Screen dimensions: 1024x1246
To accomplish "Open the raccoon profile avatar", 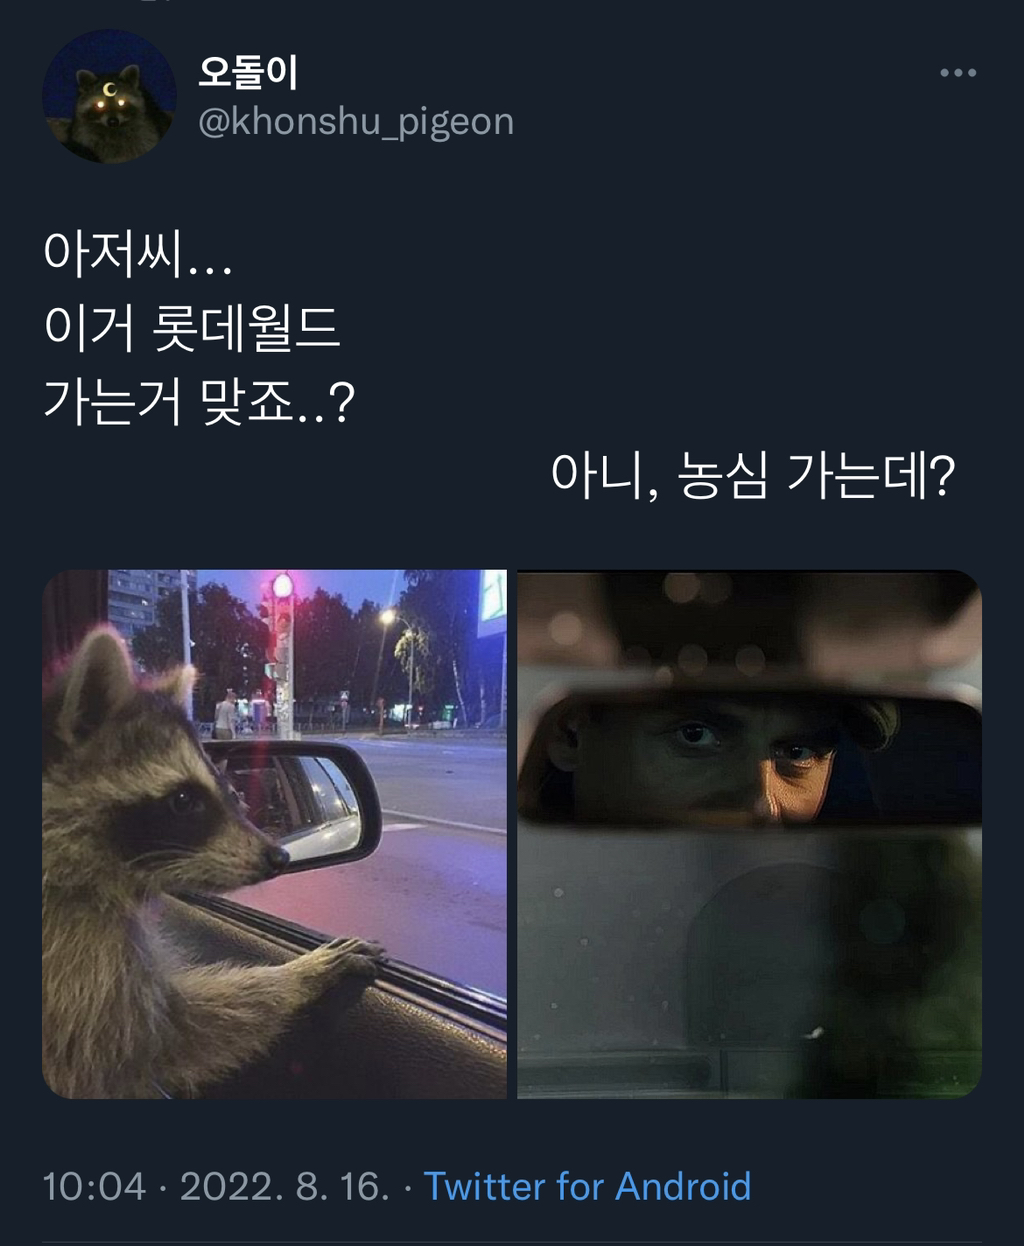I will pos(109,96).
